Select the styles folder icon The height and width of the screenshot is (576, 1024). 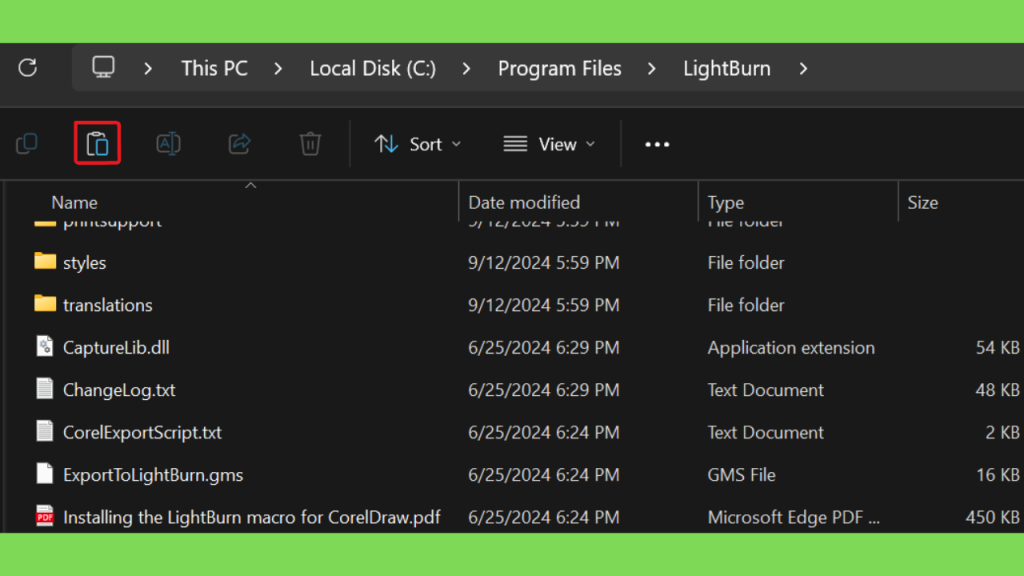(45, 261)
